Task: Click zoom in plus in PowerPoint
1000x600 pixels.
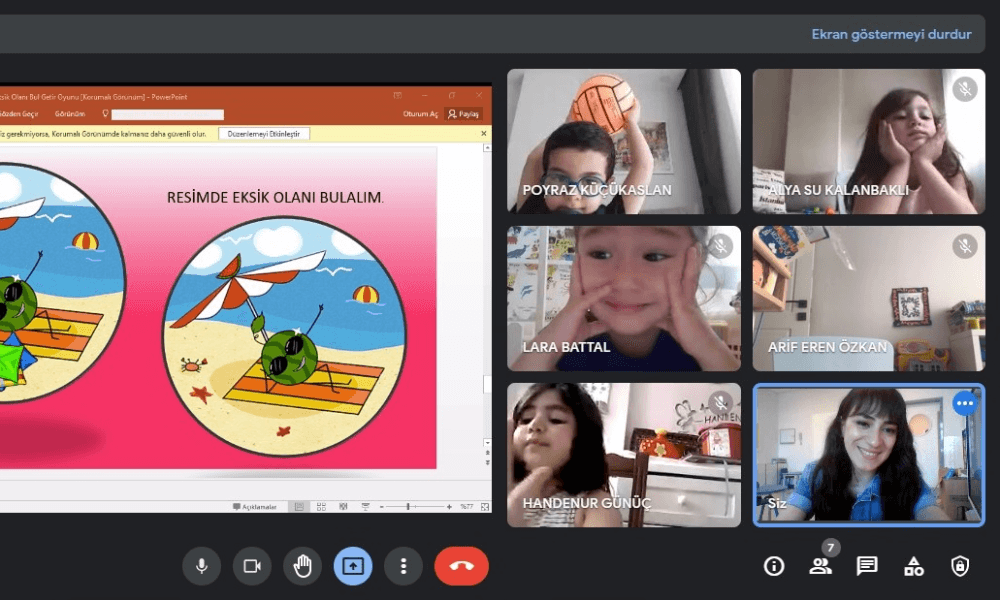Action: 449,507
